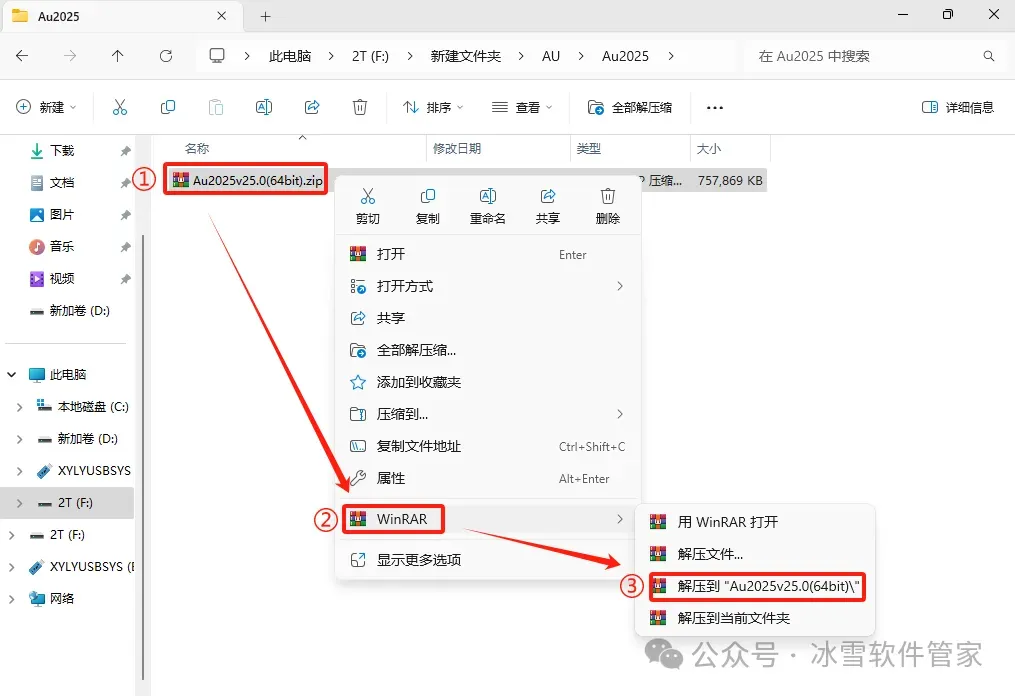
Task: Unpin 下载 using its pin icon
Action: 125,151
